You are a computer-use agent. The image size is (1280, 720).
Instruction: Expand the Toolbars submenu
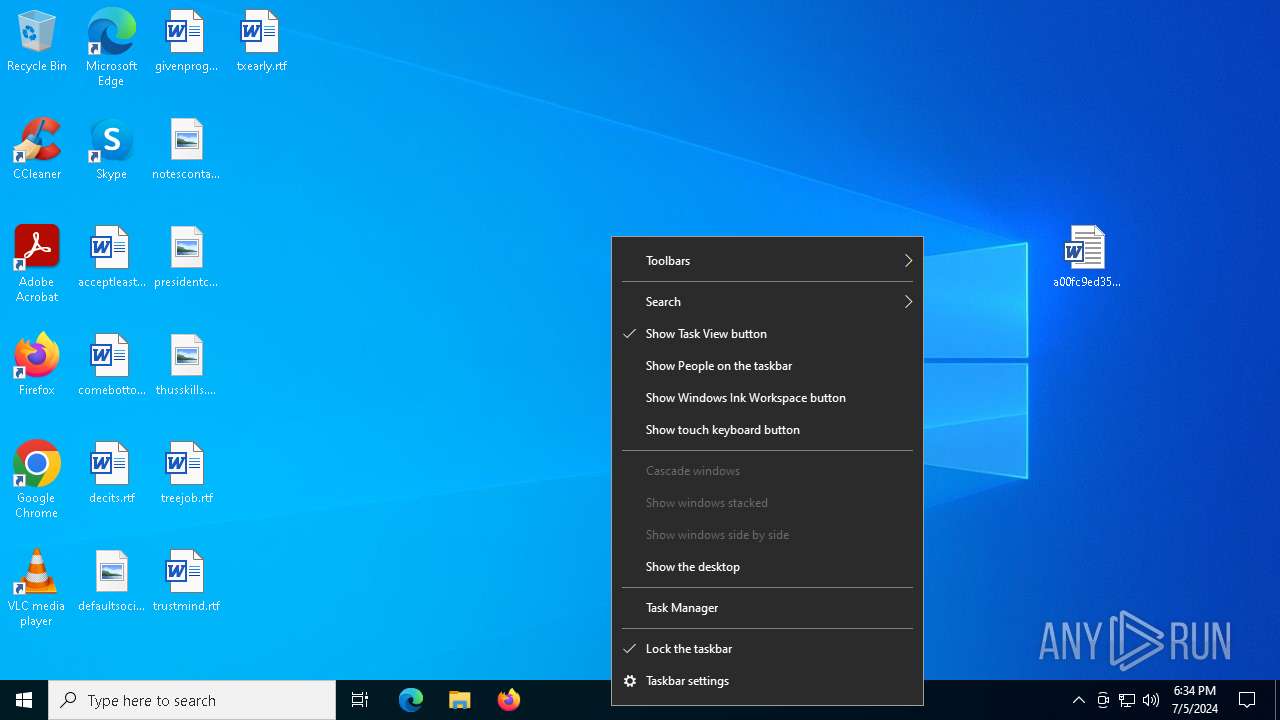(767, 261)
